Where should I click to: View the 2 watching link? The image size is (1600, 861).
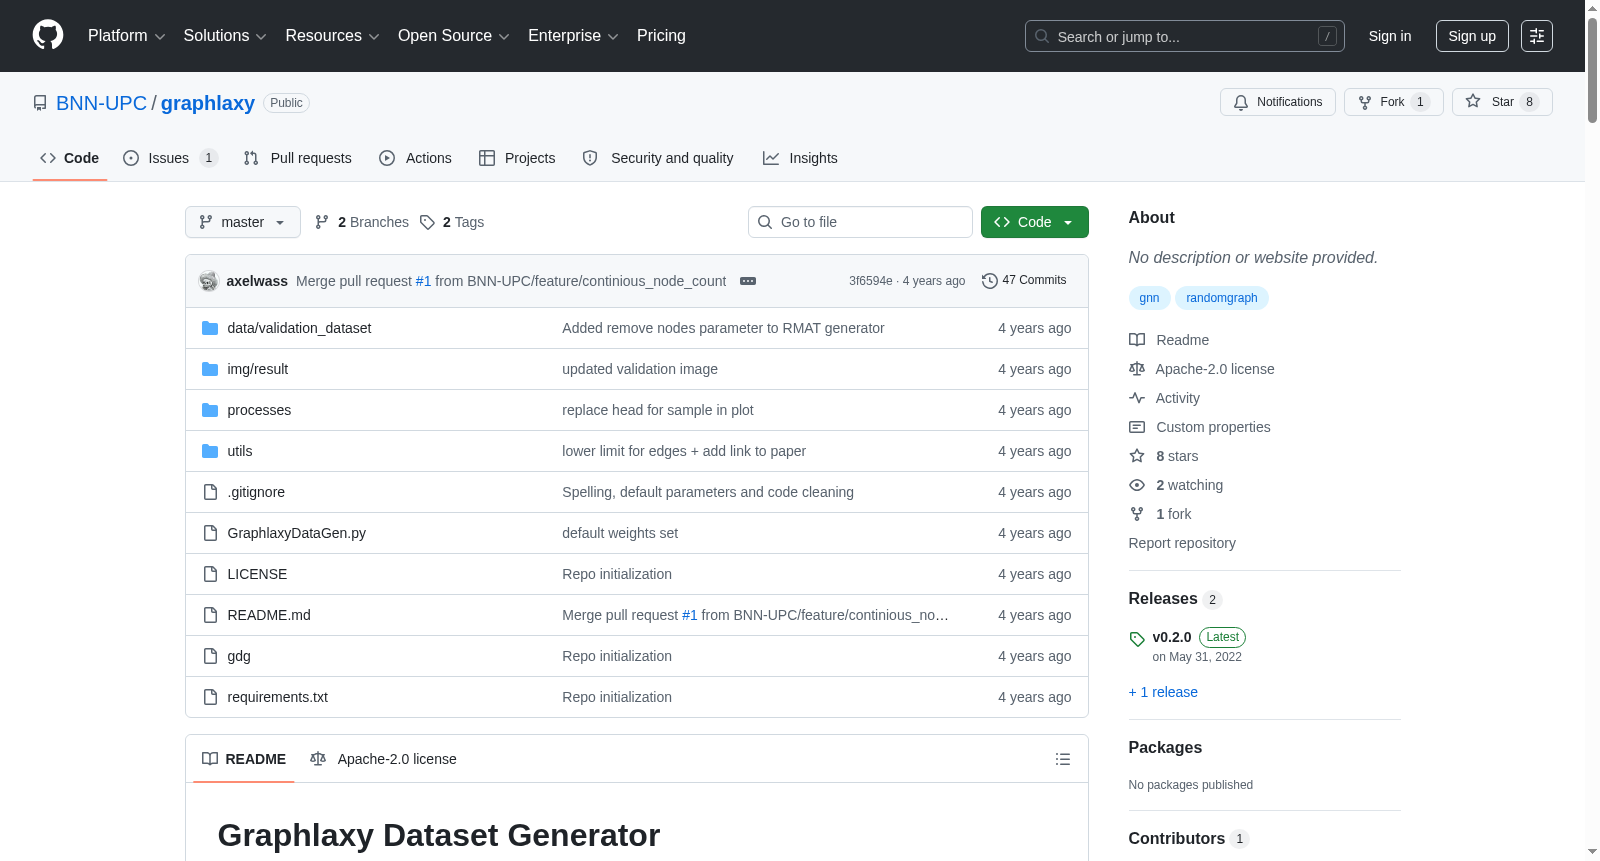pyautogui.click(x=1176, y=485)
